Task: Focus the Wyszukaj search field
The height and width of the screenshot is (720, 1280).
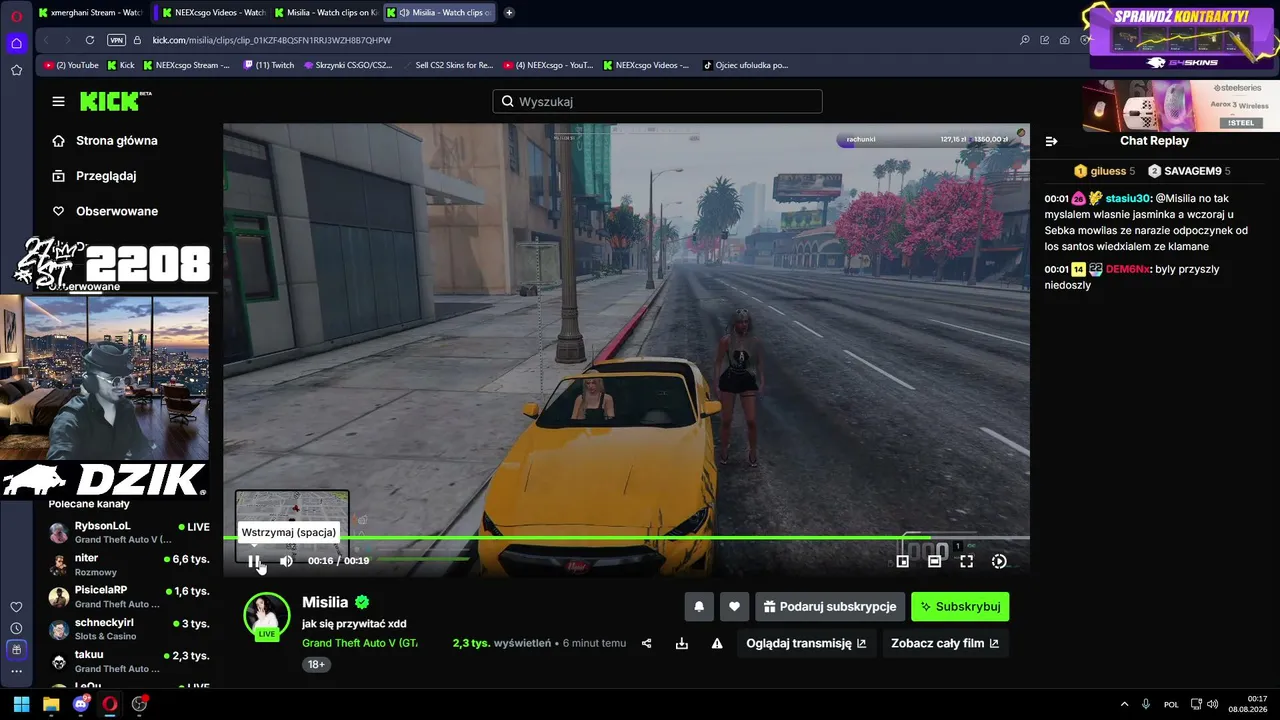Action: [x=657, y=101]
